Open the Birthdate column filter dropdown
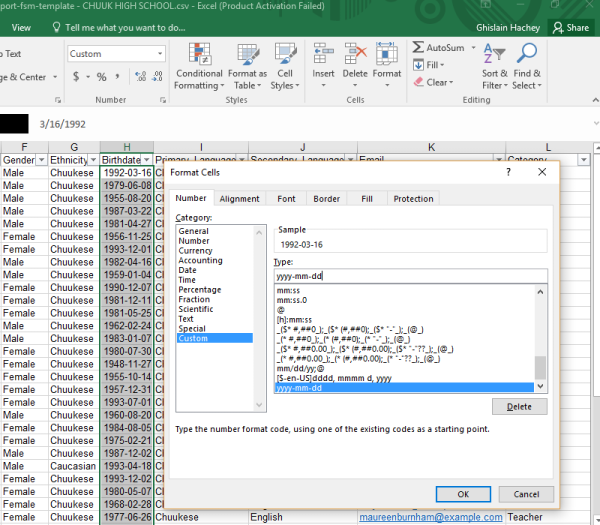This screenshot has width=600, height=525. [145, 160]
